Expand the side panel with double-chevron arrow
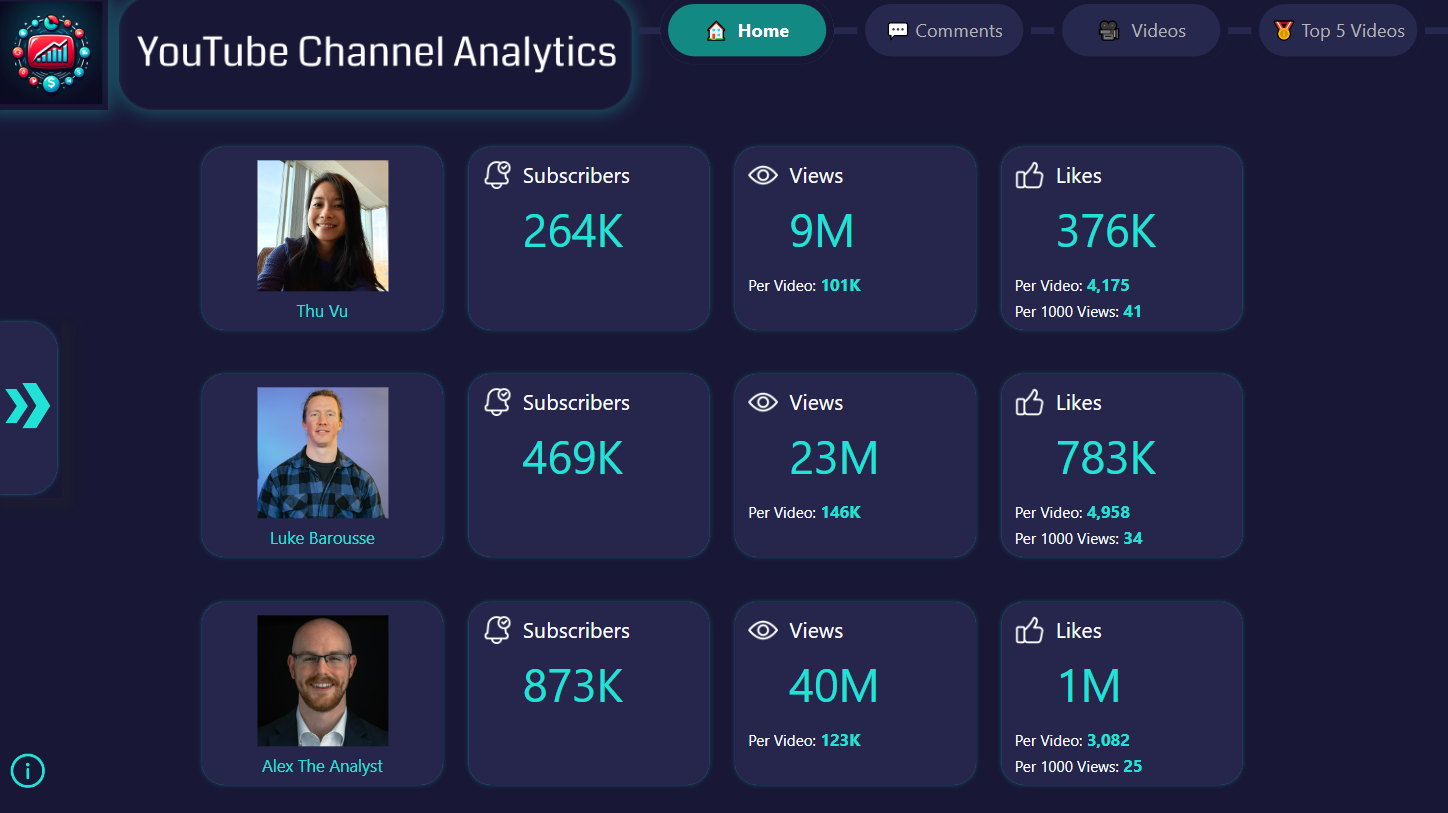The height and width of the screenshot is (813, 1448). pyautogui.click(x=28, y=406)
